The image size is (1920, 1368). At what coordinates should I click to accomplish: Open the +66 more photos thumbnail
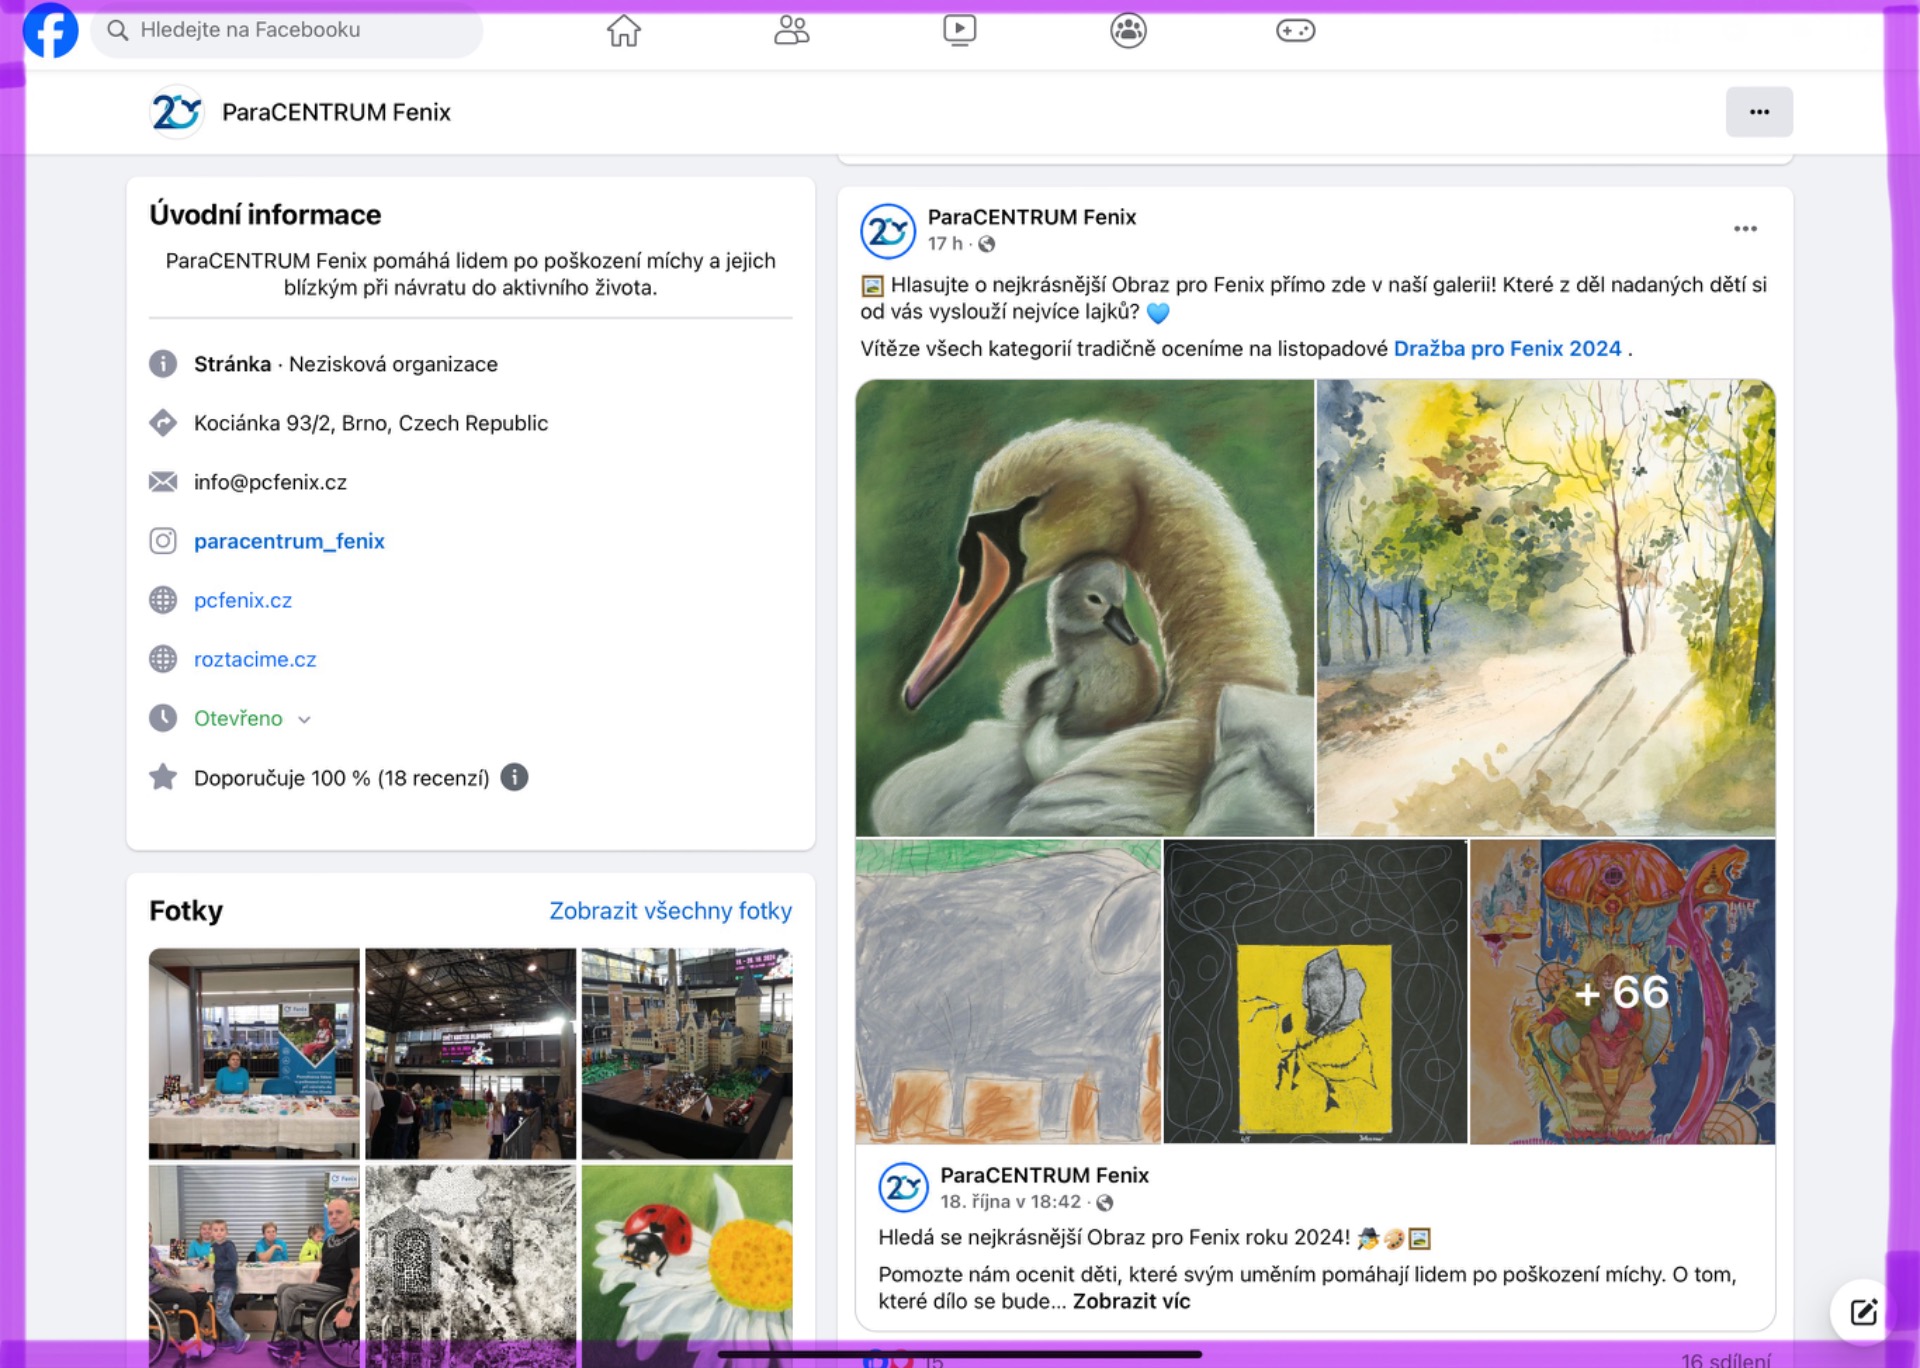[x=1621, y=991]
